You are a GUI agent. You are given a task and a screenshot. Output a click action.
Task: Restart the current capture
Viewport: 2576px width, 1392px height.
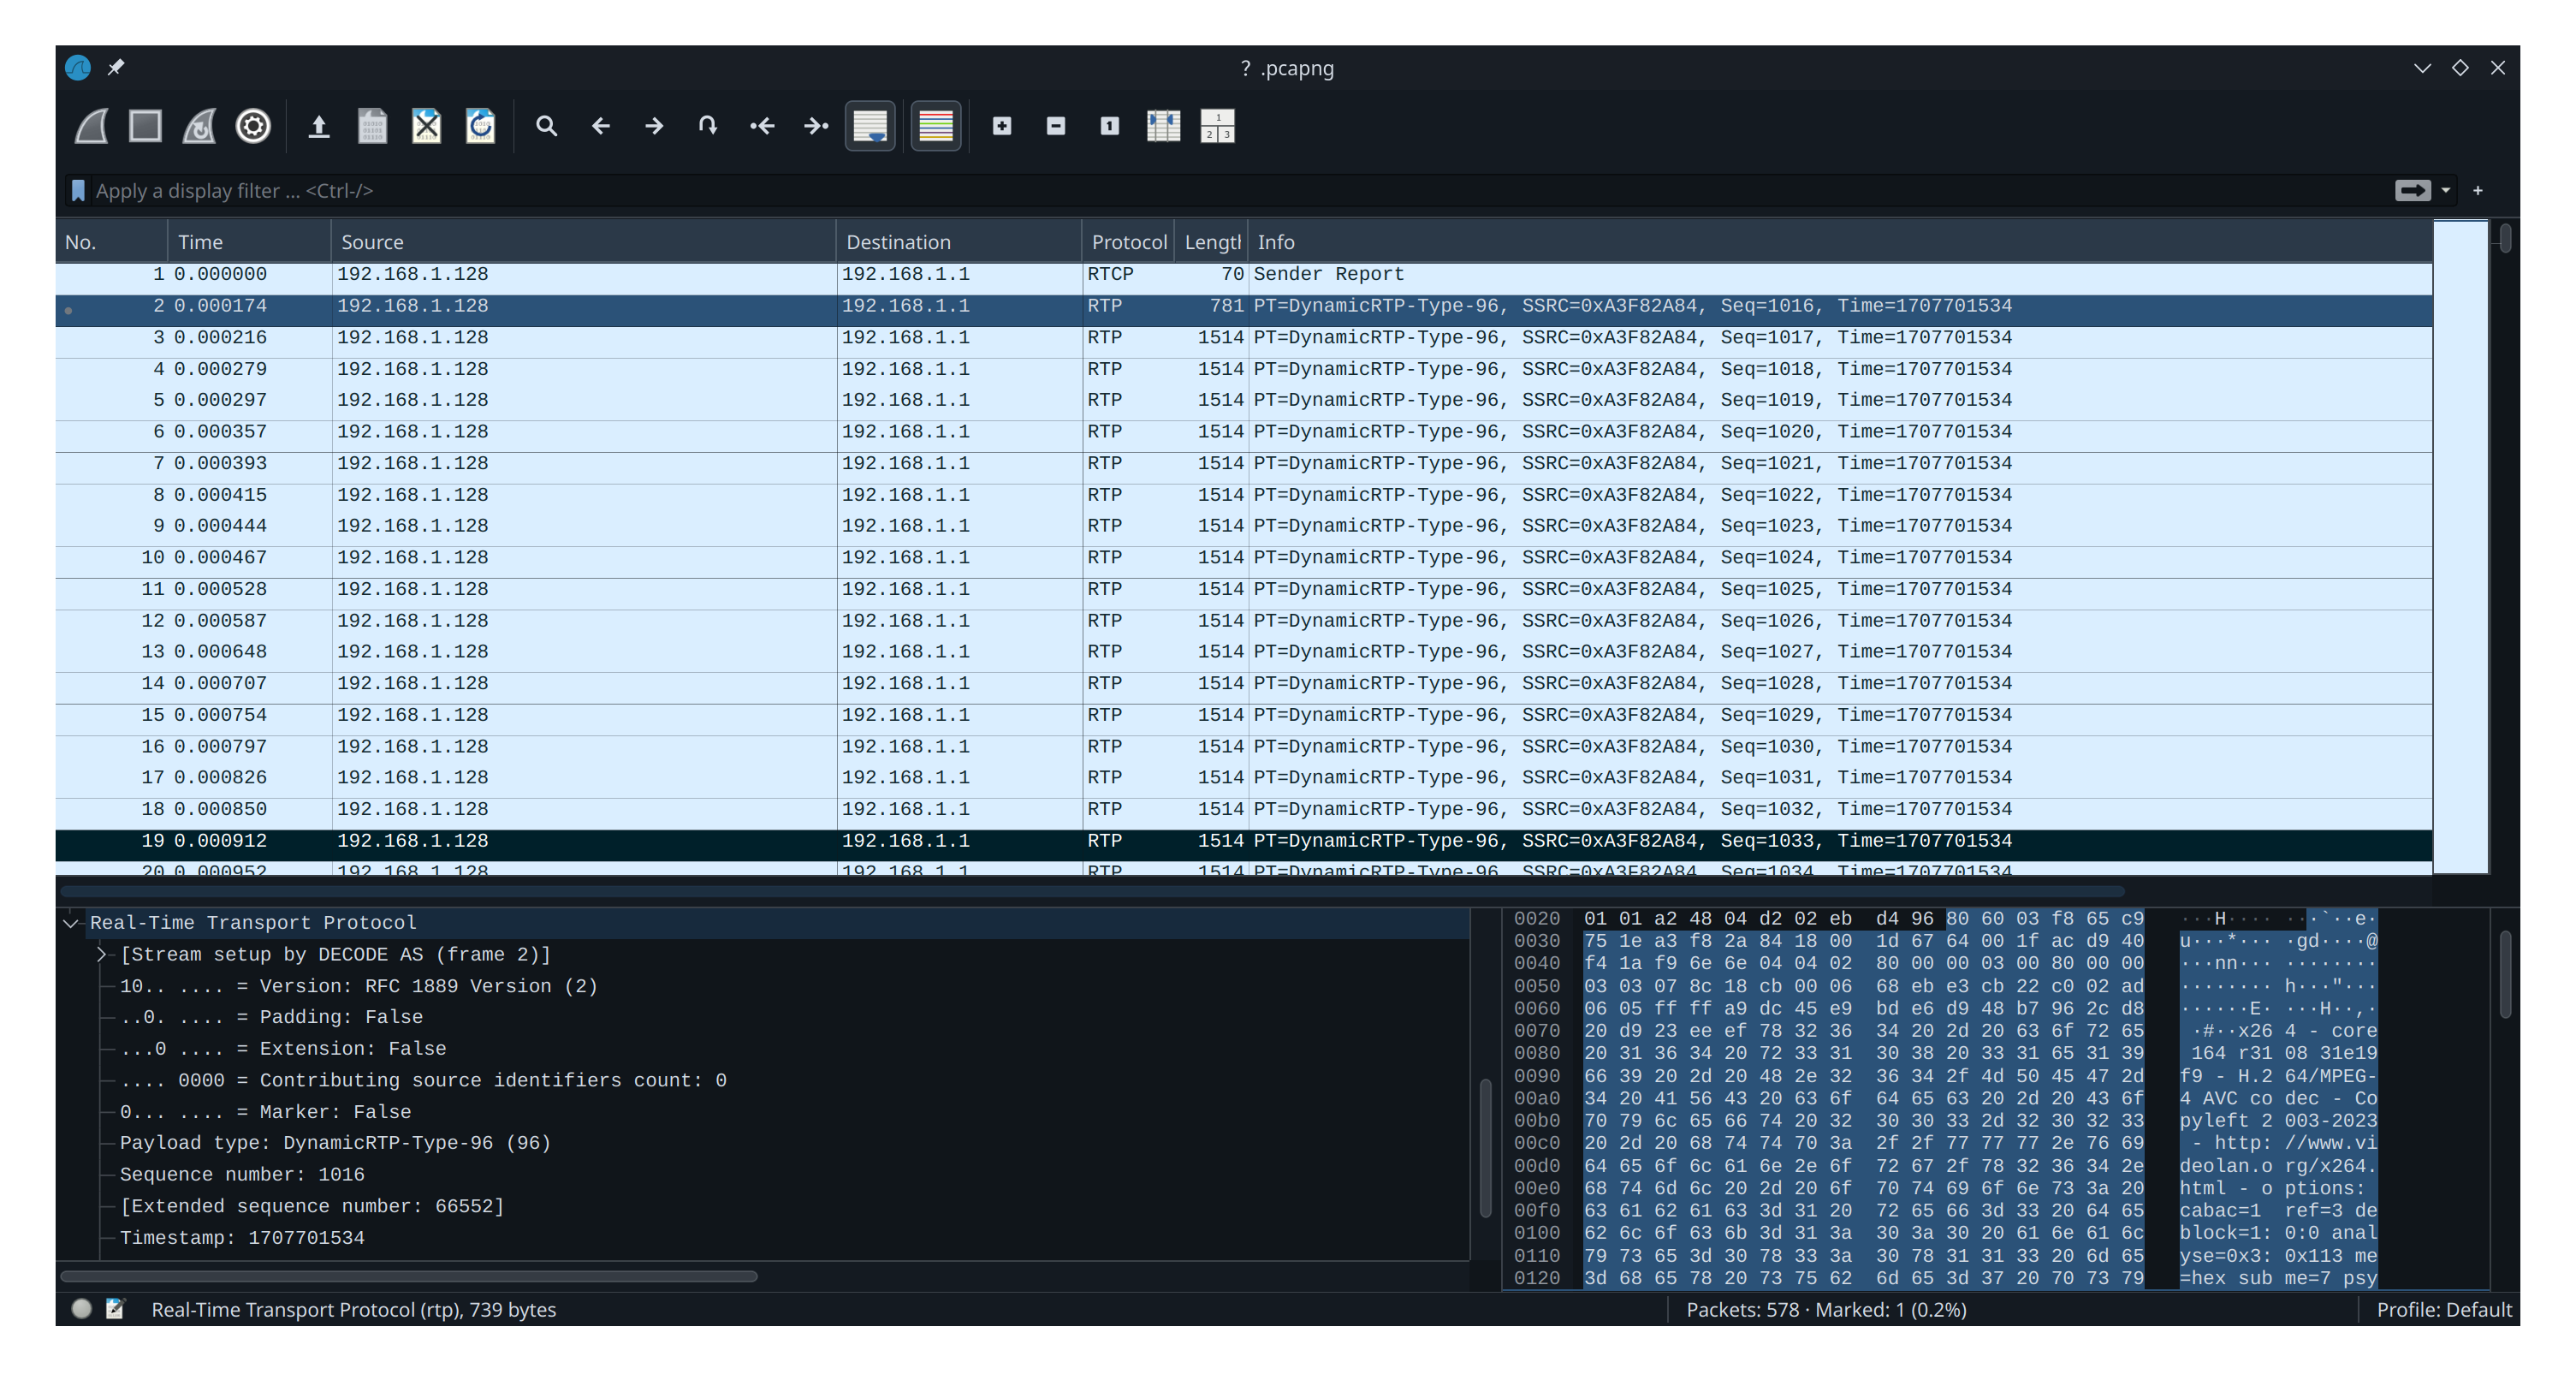click(200, 126)
